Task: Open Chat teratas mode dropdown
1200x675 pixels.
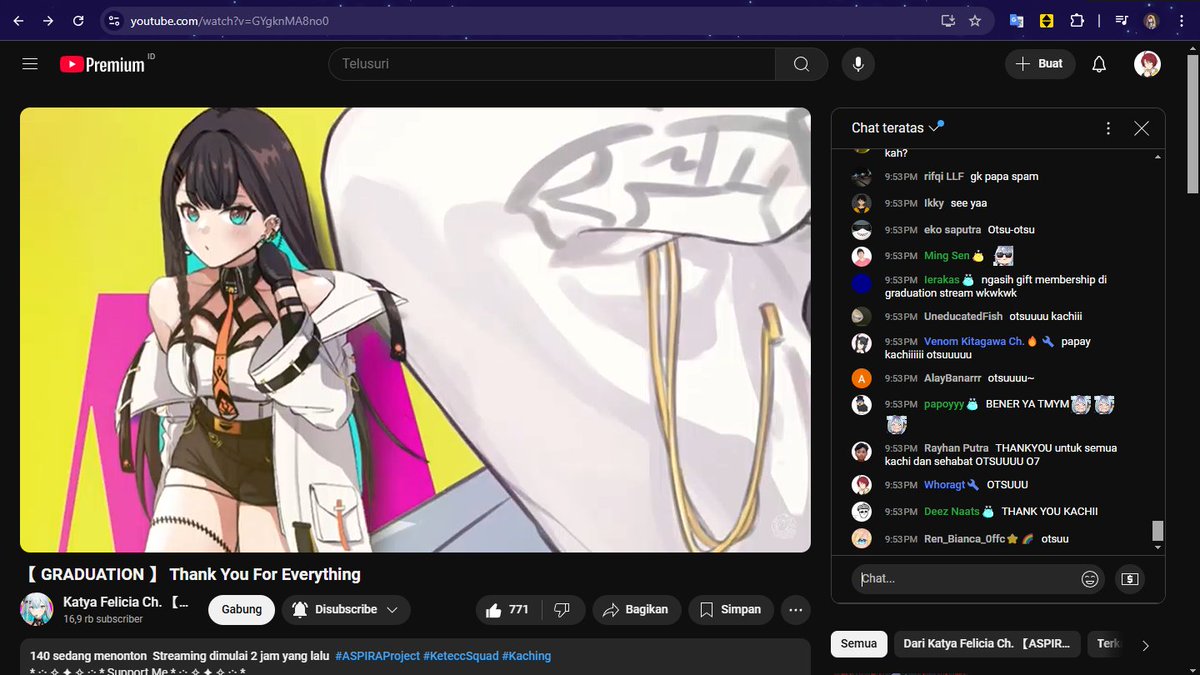Action: tap(897, 128)
